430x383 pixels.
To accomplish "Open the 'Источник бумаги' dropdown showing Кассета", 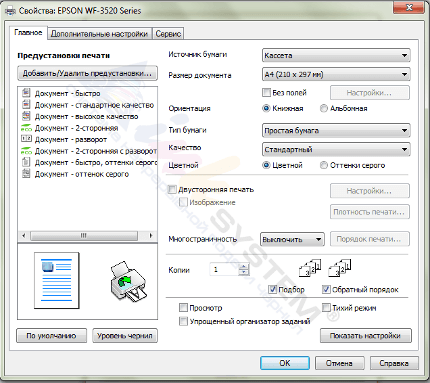I will tap(336, 55).
